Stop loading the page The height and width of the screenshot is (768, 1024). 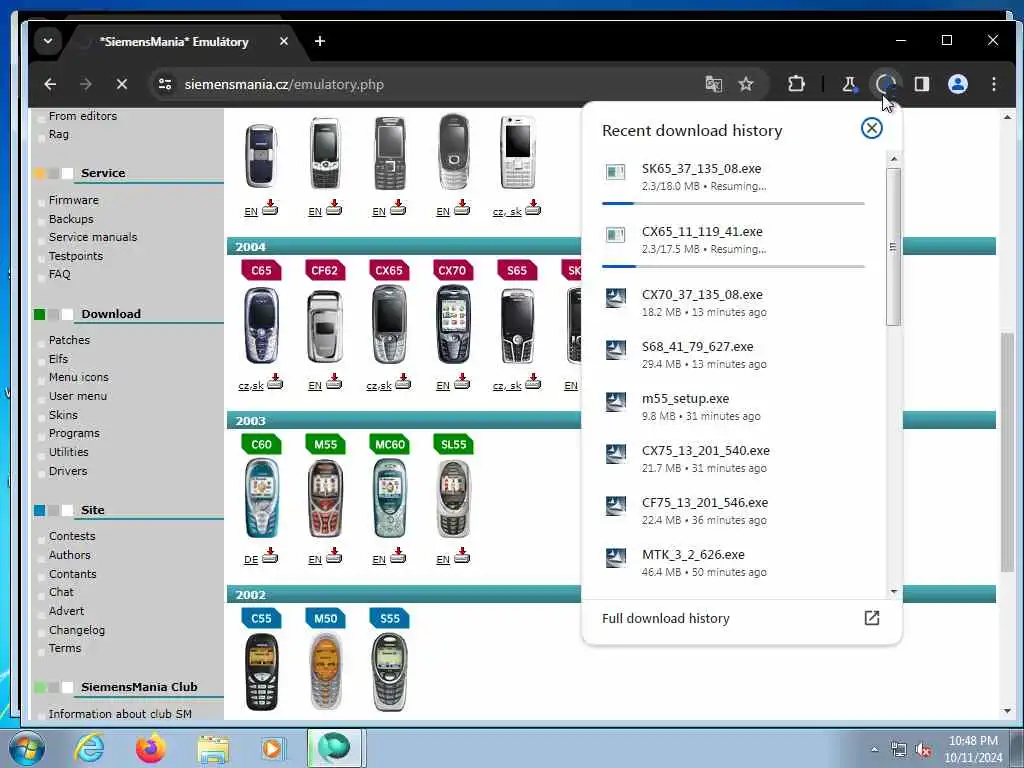[x=121, y=84]
